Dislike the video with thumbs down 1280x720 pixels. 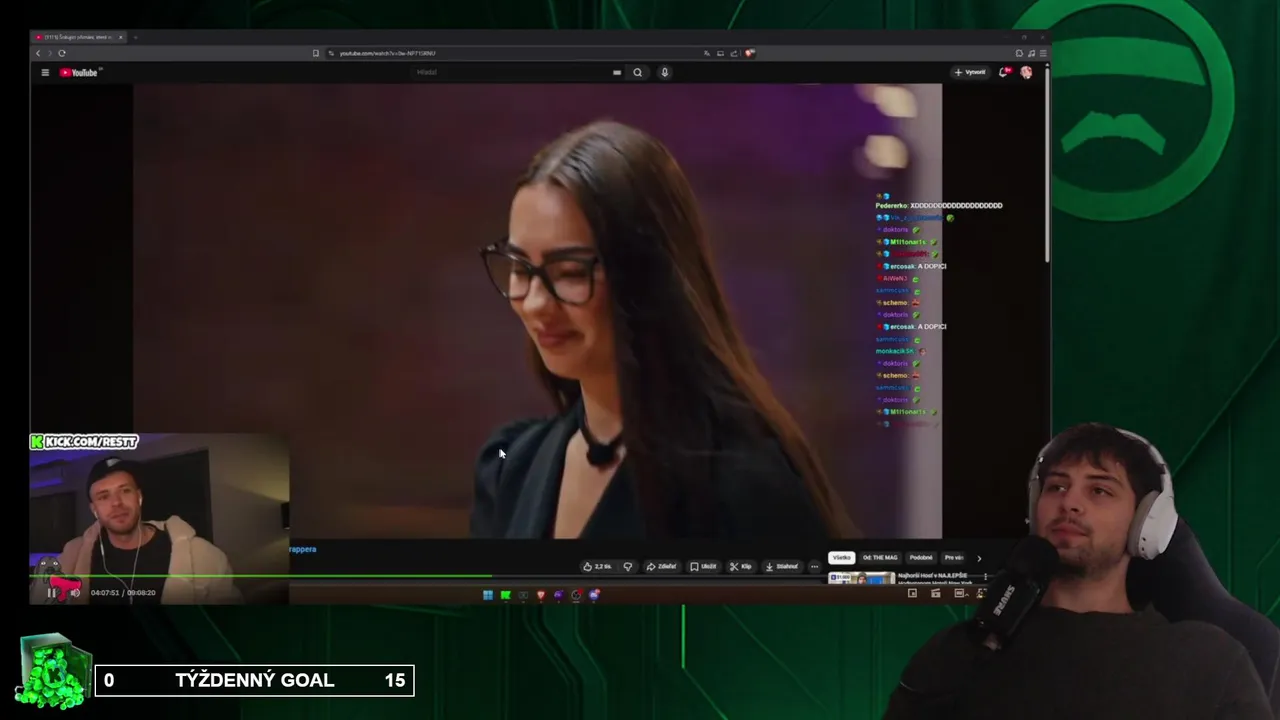coord(628,566)
